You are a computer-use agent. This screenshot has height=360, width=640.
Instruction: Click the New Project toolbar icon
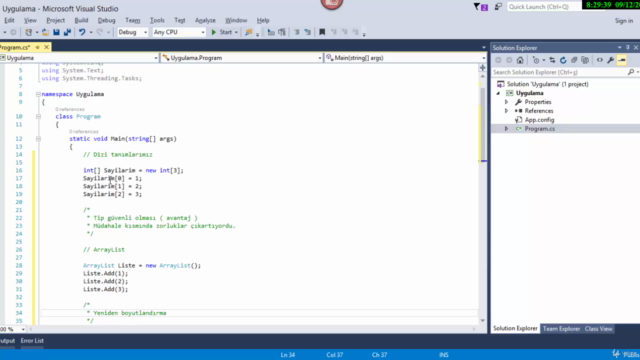(x=28, y=32)
